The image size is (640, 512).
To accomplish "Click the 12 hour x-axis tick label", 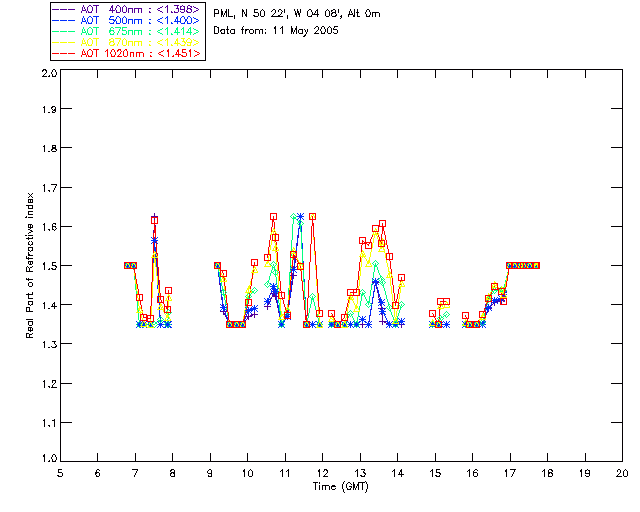I will tap(322, 473).
